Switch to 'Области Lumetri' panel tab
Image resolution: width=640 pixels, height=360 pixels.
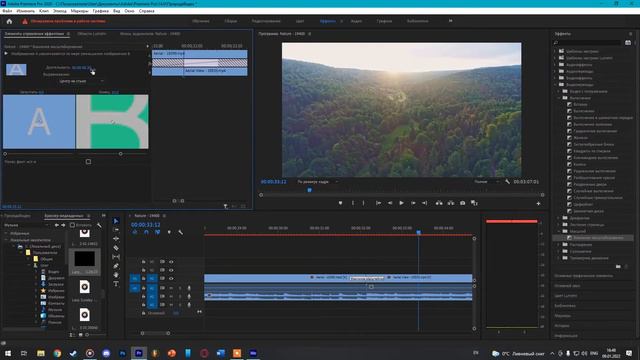[92, 34]
